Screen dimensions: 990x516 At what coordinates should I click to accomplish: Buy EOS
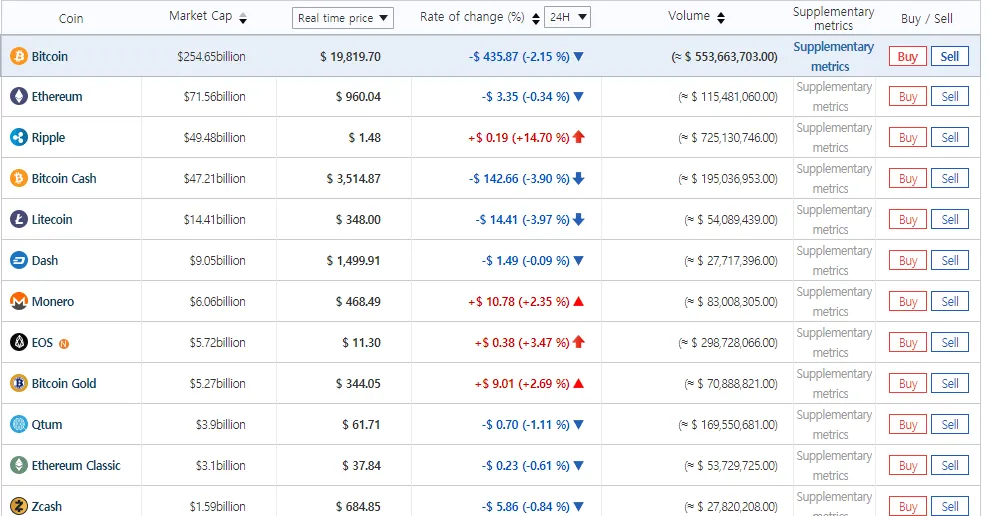908,343
